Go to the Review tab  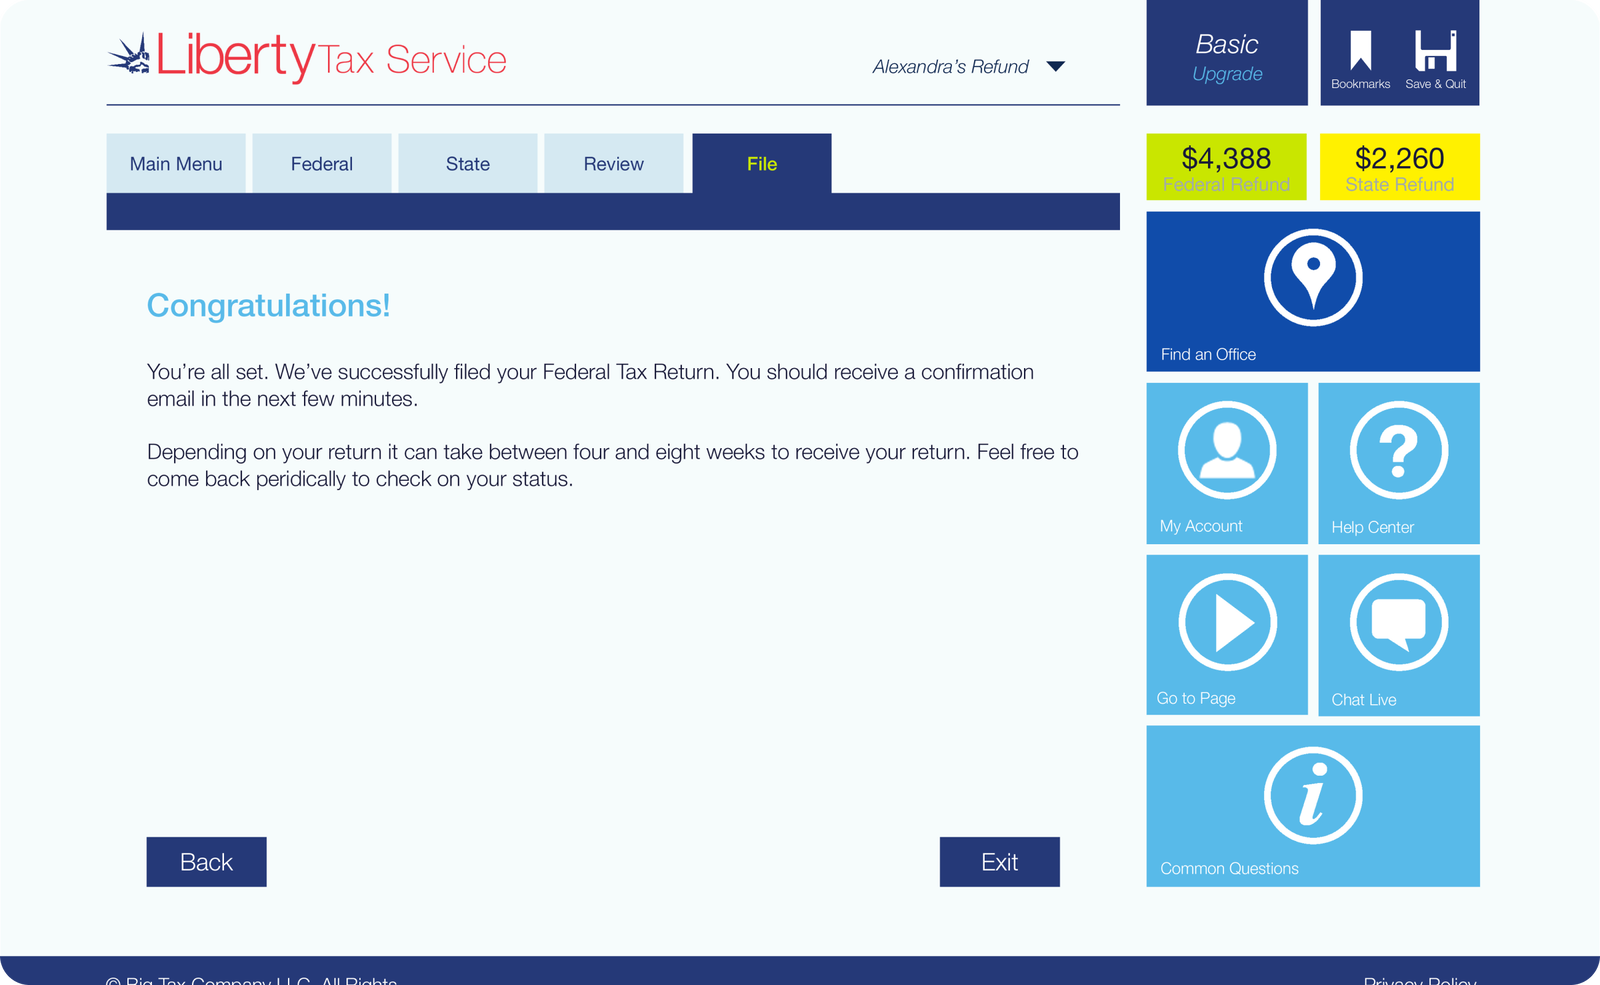point(614,163)
